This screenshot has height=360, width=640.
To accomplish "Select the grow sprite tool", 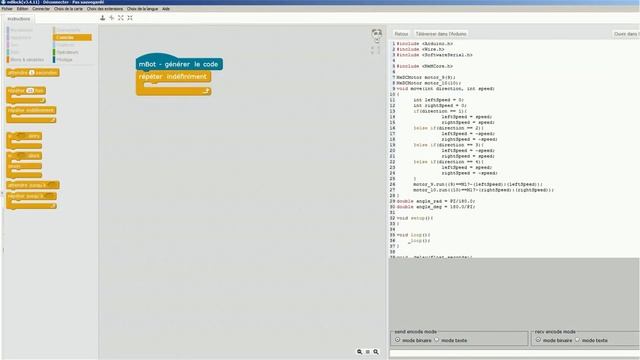I will [x=121, y=18].
